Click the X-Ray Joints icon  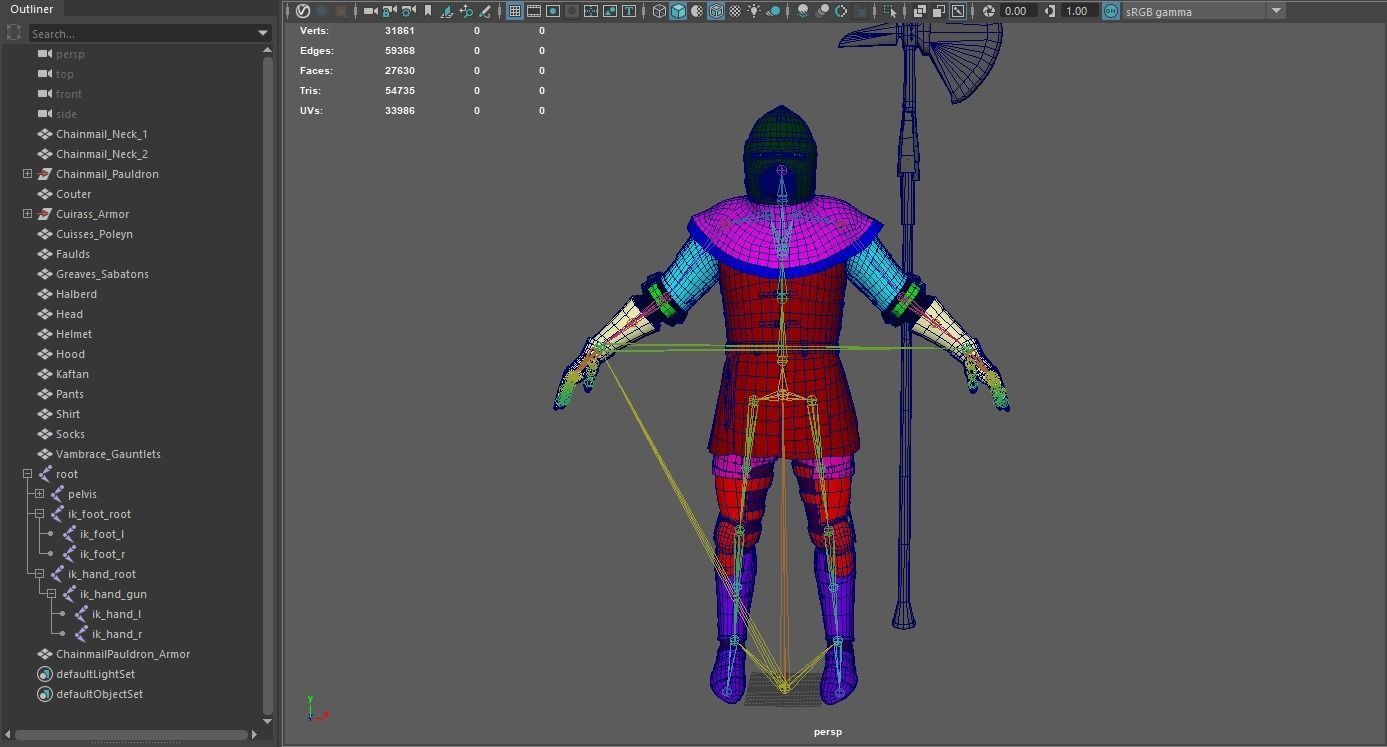[x=958, y=11]
